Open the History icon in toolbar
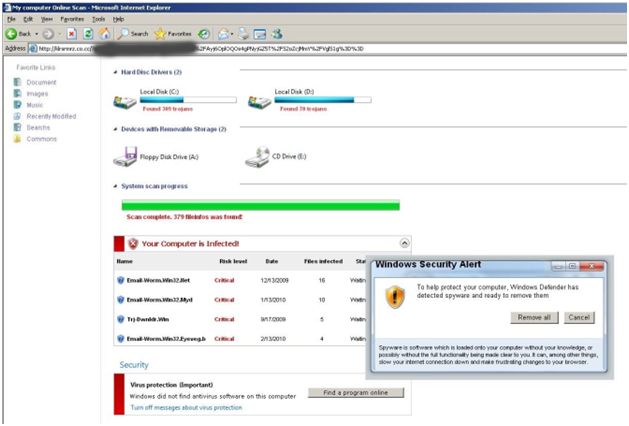629x426 pixels. [x=204, y=34]
